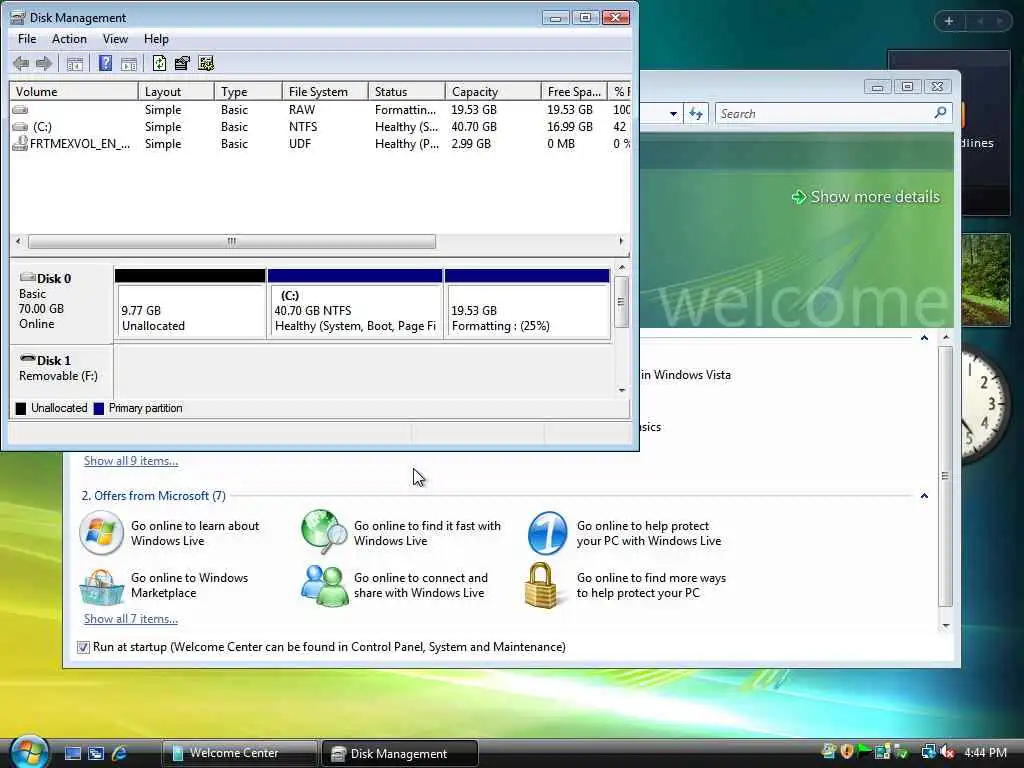Open the View menu
This screenshot has height=768, width=1024.
pos(115,39)
